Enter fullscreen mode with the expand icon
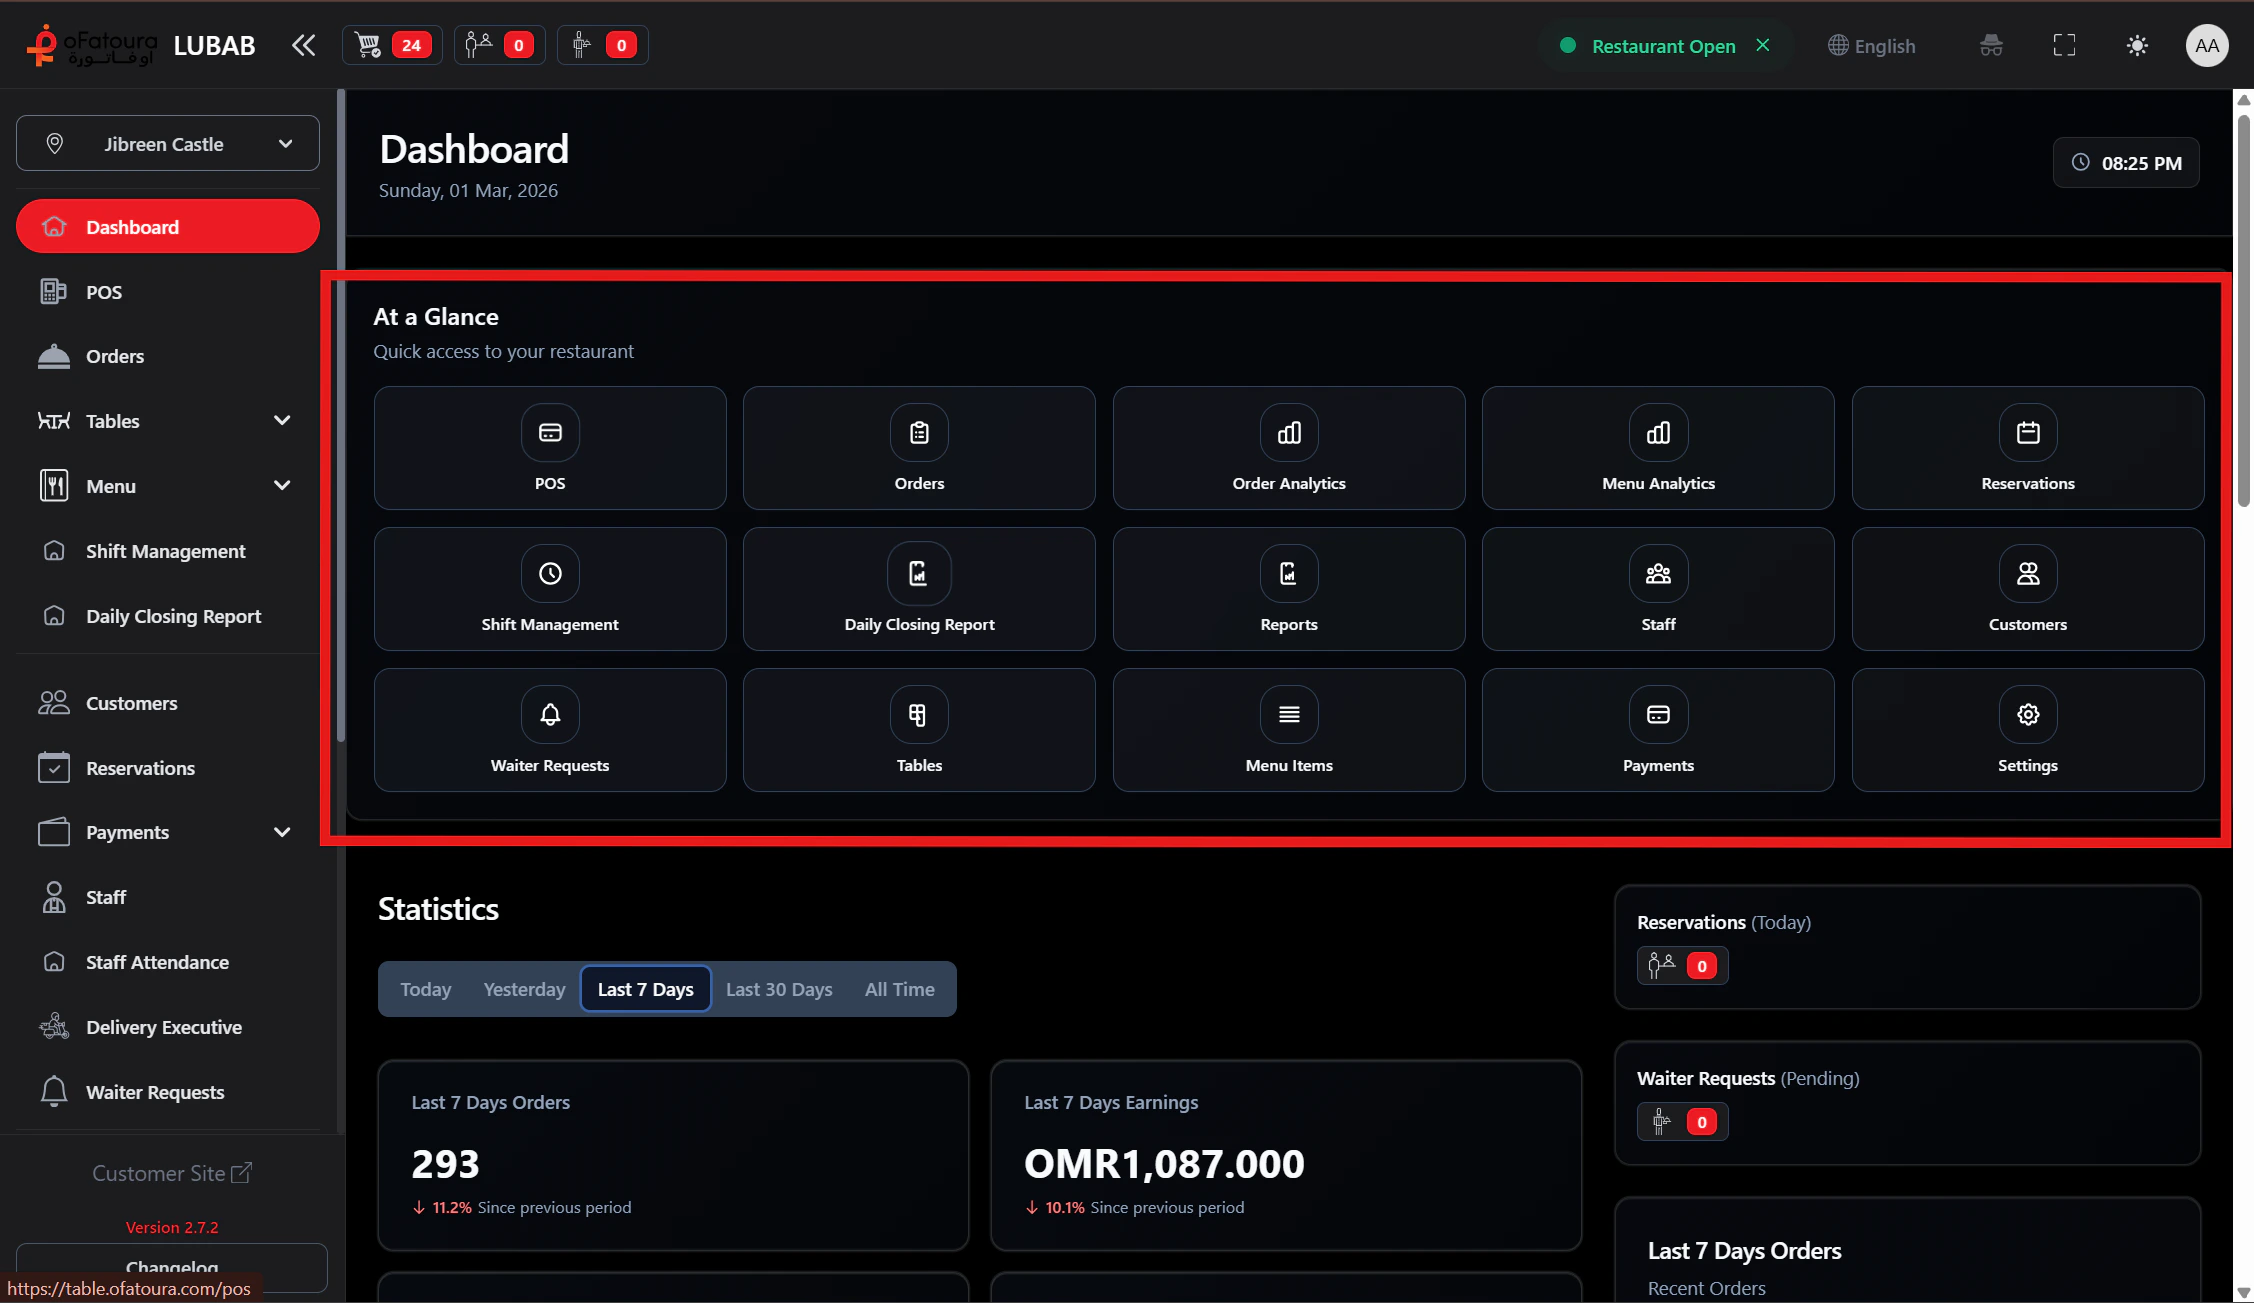This screenshot has width=2254, height=1303. click(x=2064, y=45)
